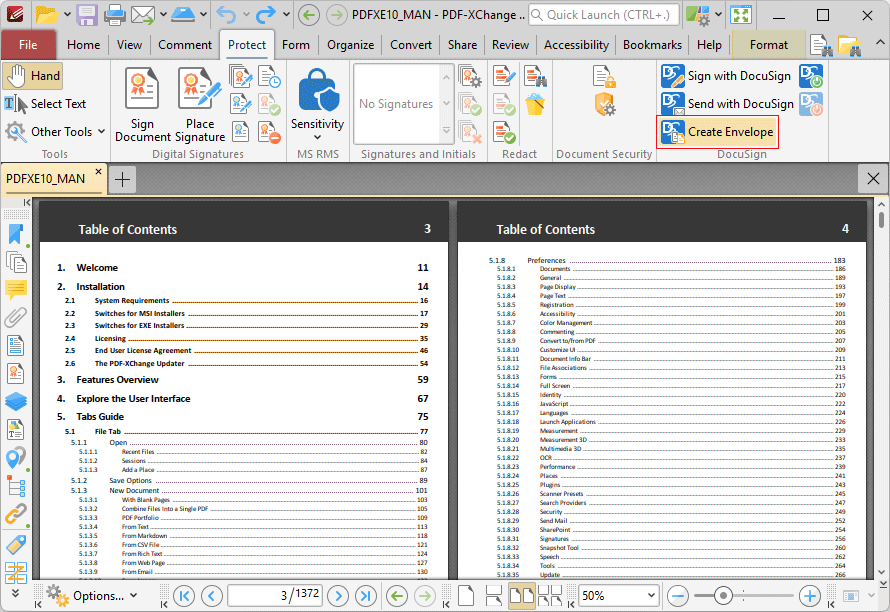Viewport: 890px width, 612px height.
Task: Collapse the ribbon with the chevron
Action: pos(879,43)
